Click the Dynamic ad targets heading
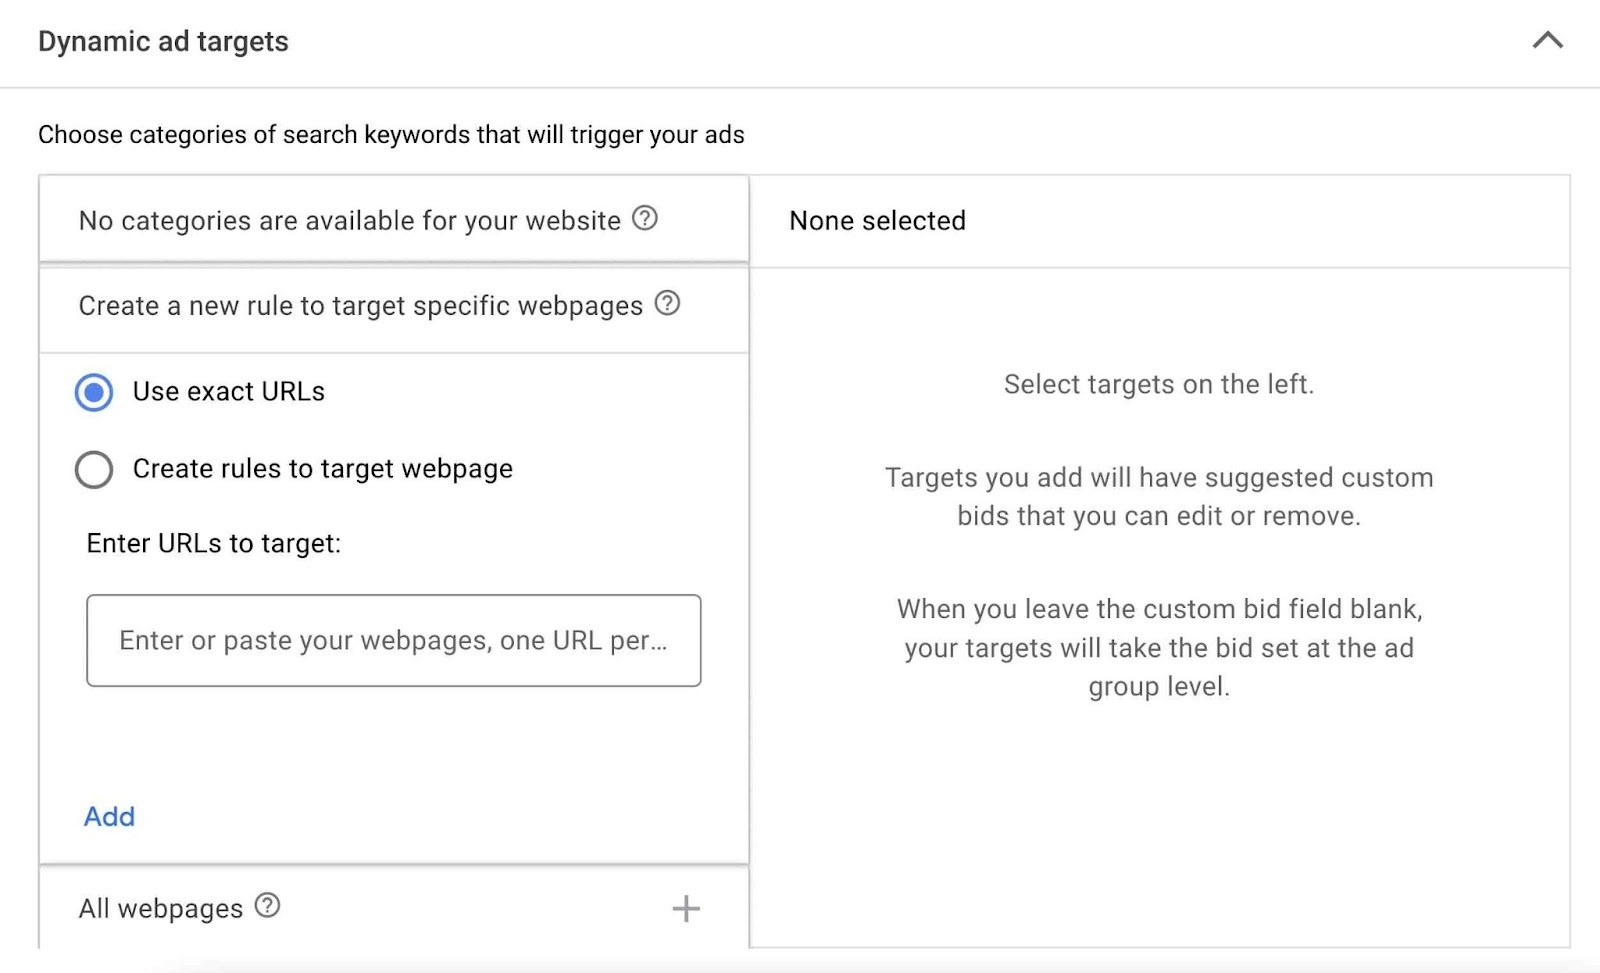1600x973 pixels. coord(163,41)
